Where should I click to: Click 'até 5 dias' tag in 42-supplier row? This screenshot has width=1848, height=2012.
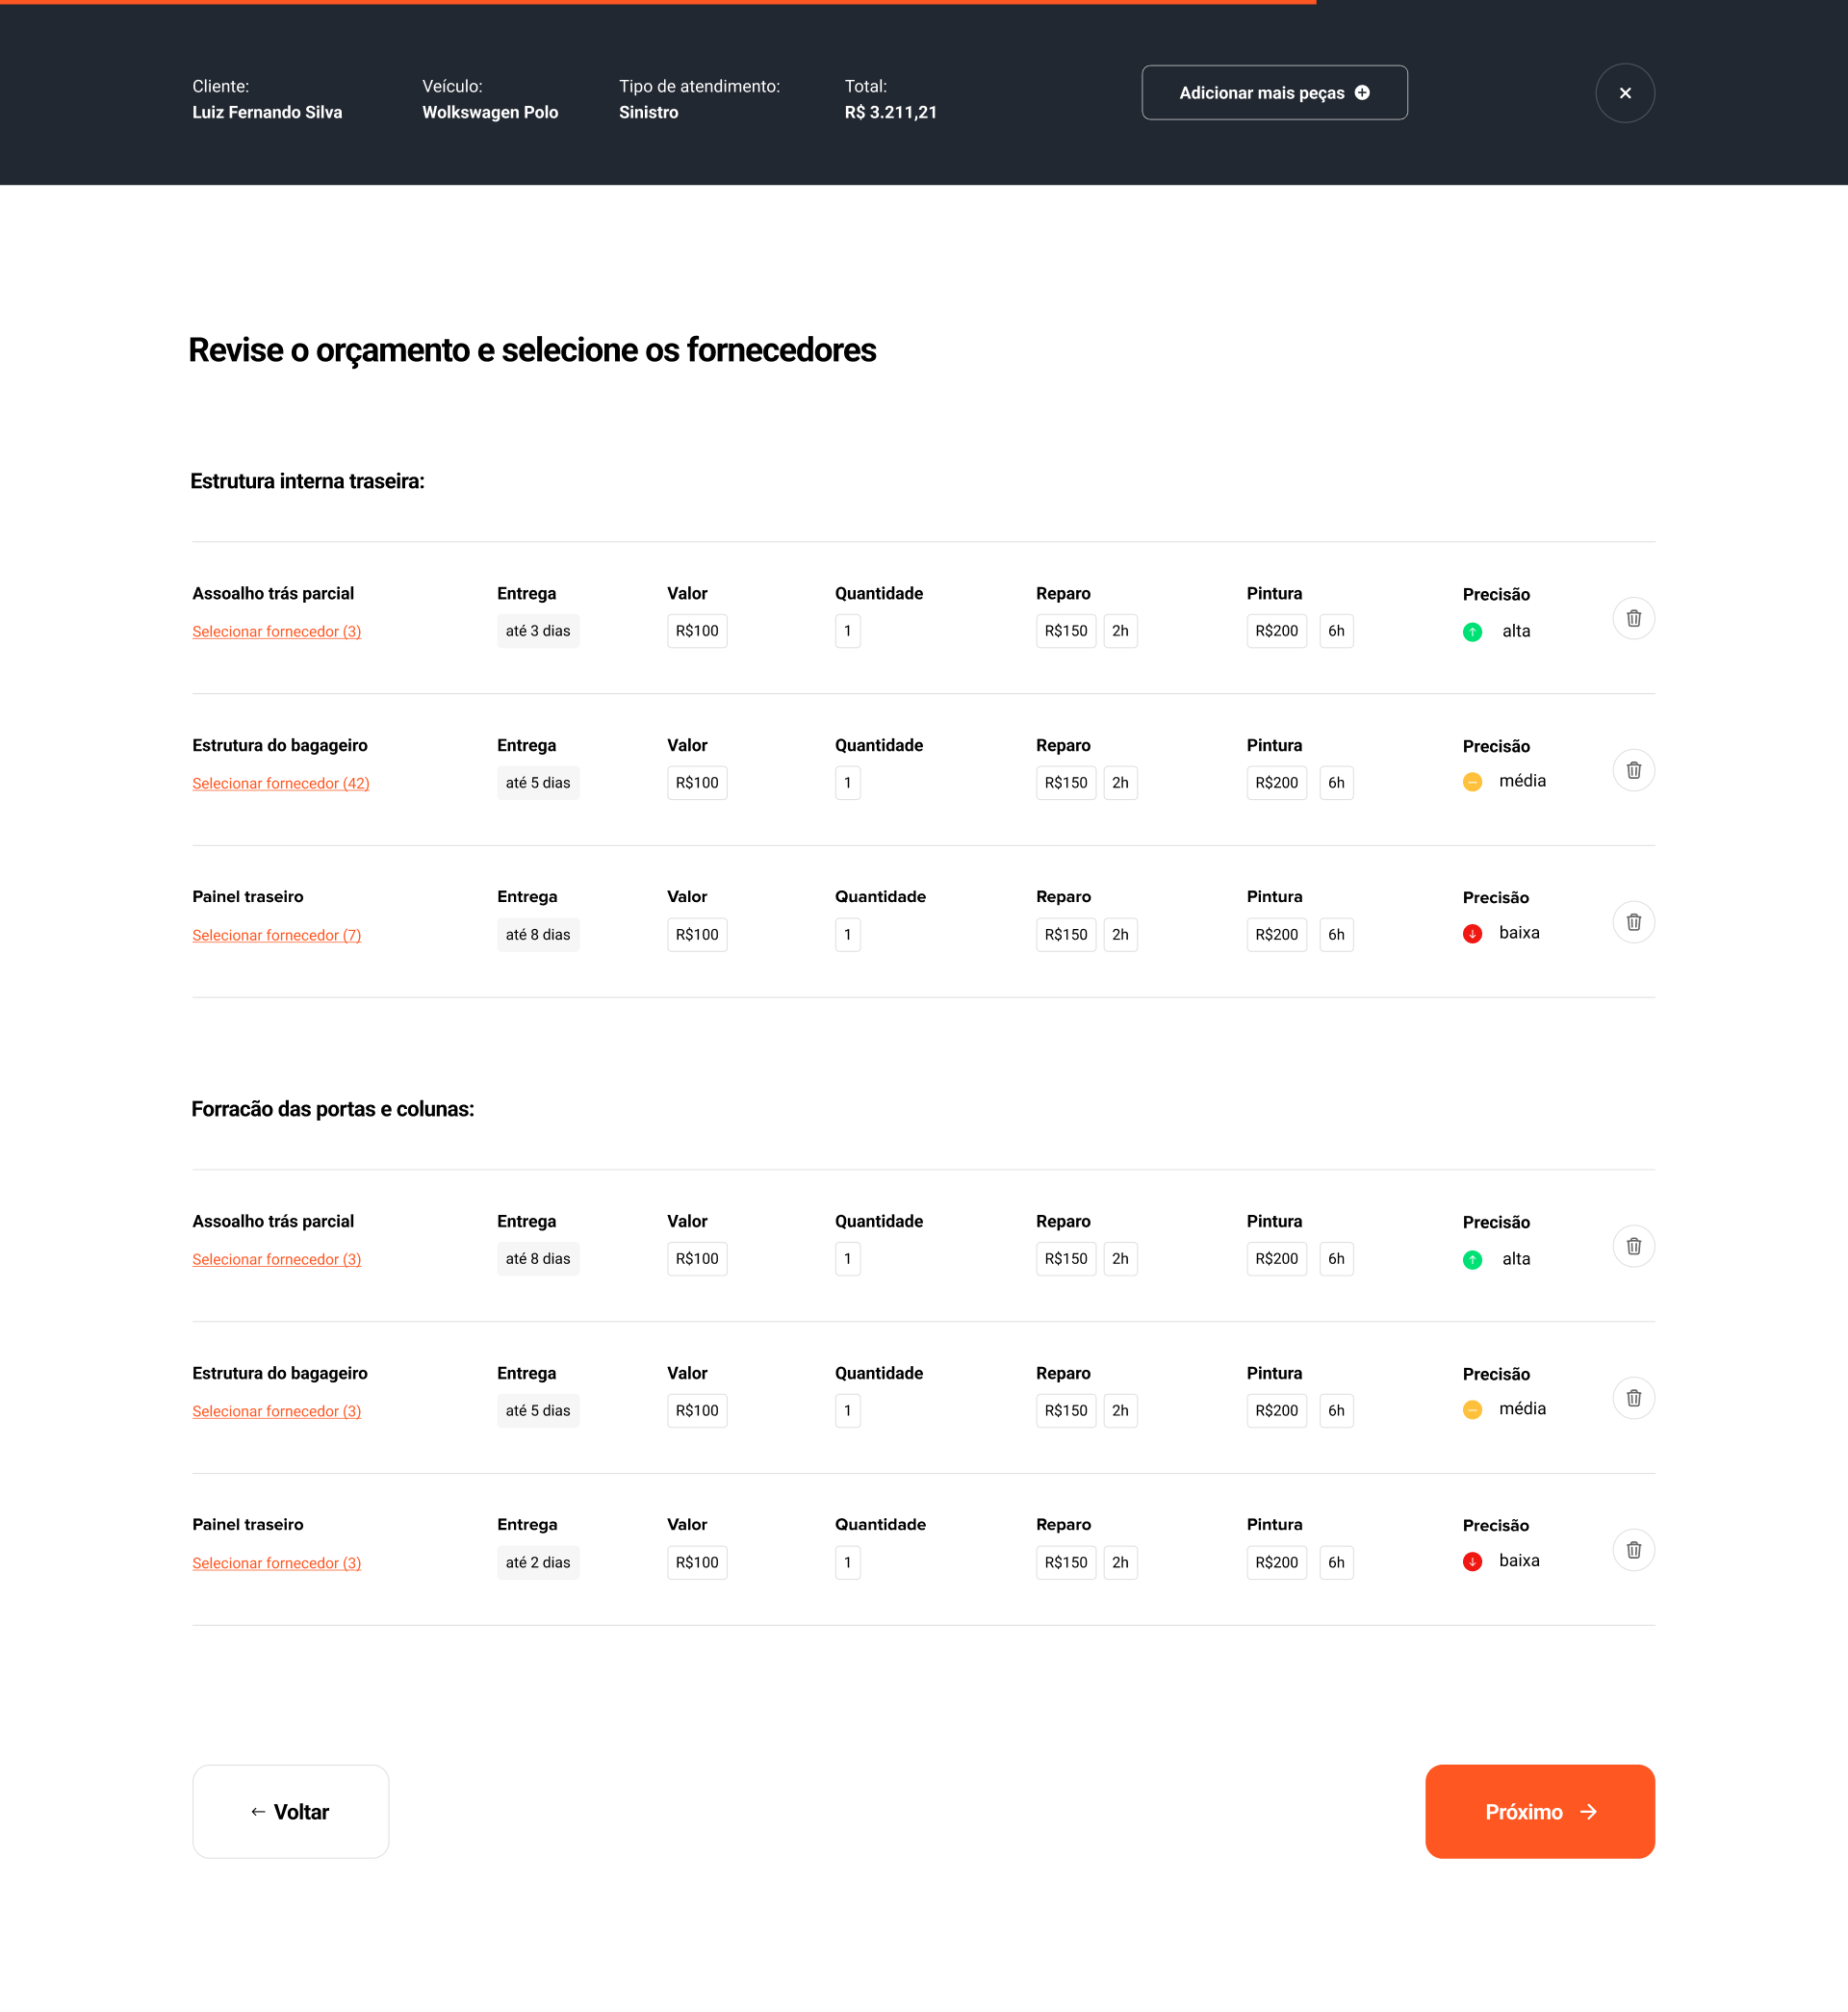pyautogui.click(x=538, y=783)
